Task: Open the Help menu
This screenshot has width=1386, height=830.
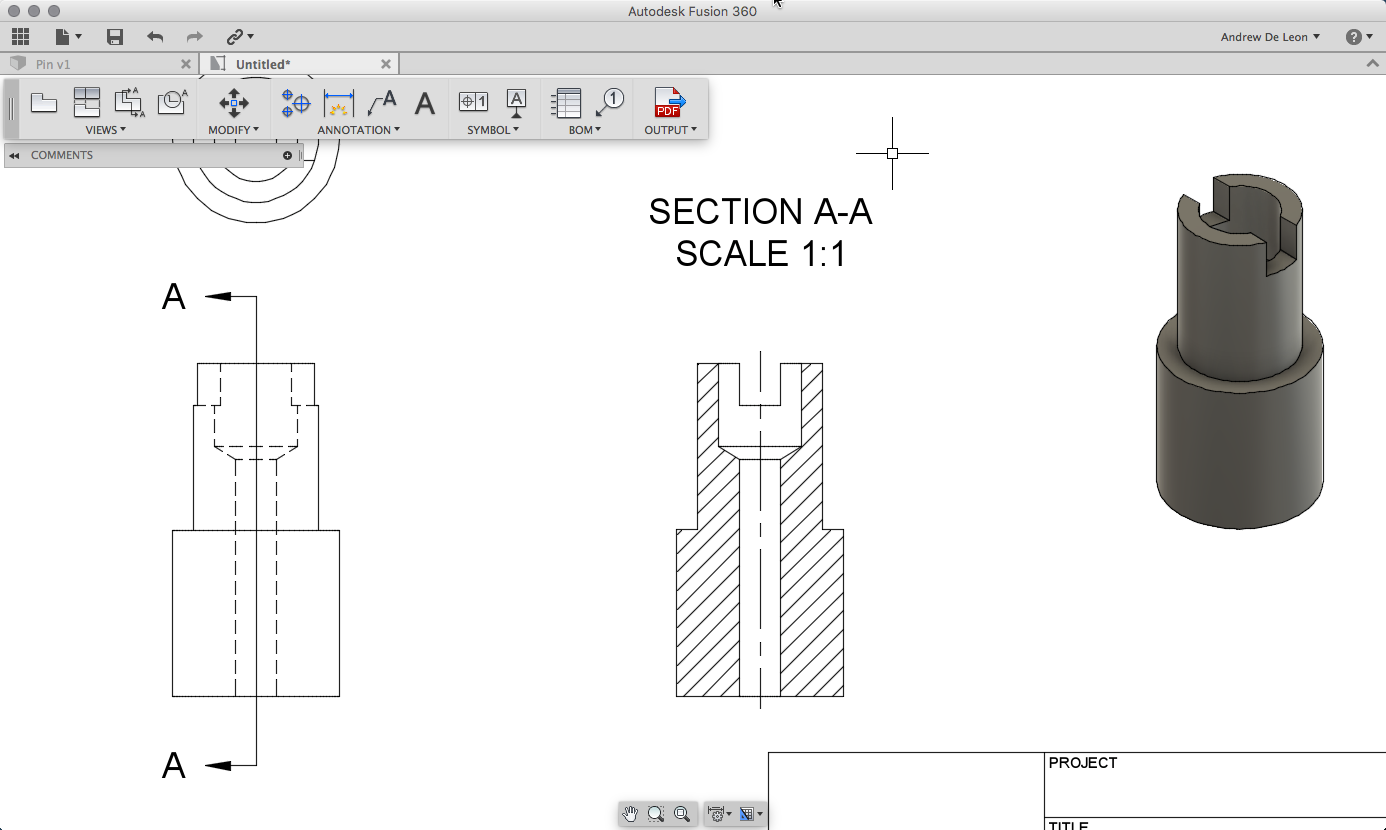Action: pyautogui.click(x=1359, y=37)
